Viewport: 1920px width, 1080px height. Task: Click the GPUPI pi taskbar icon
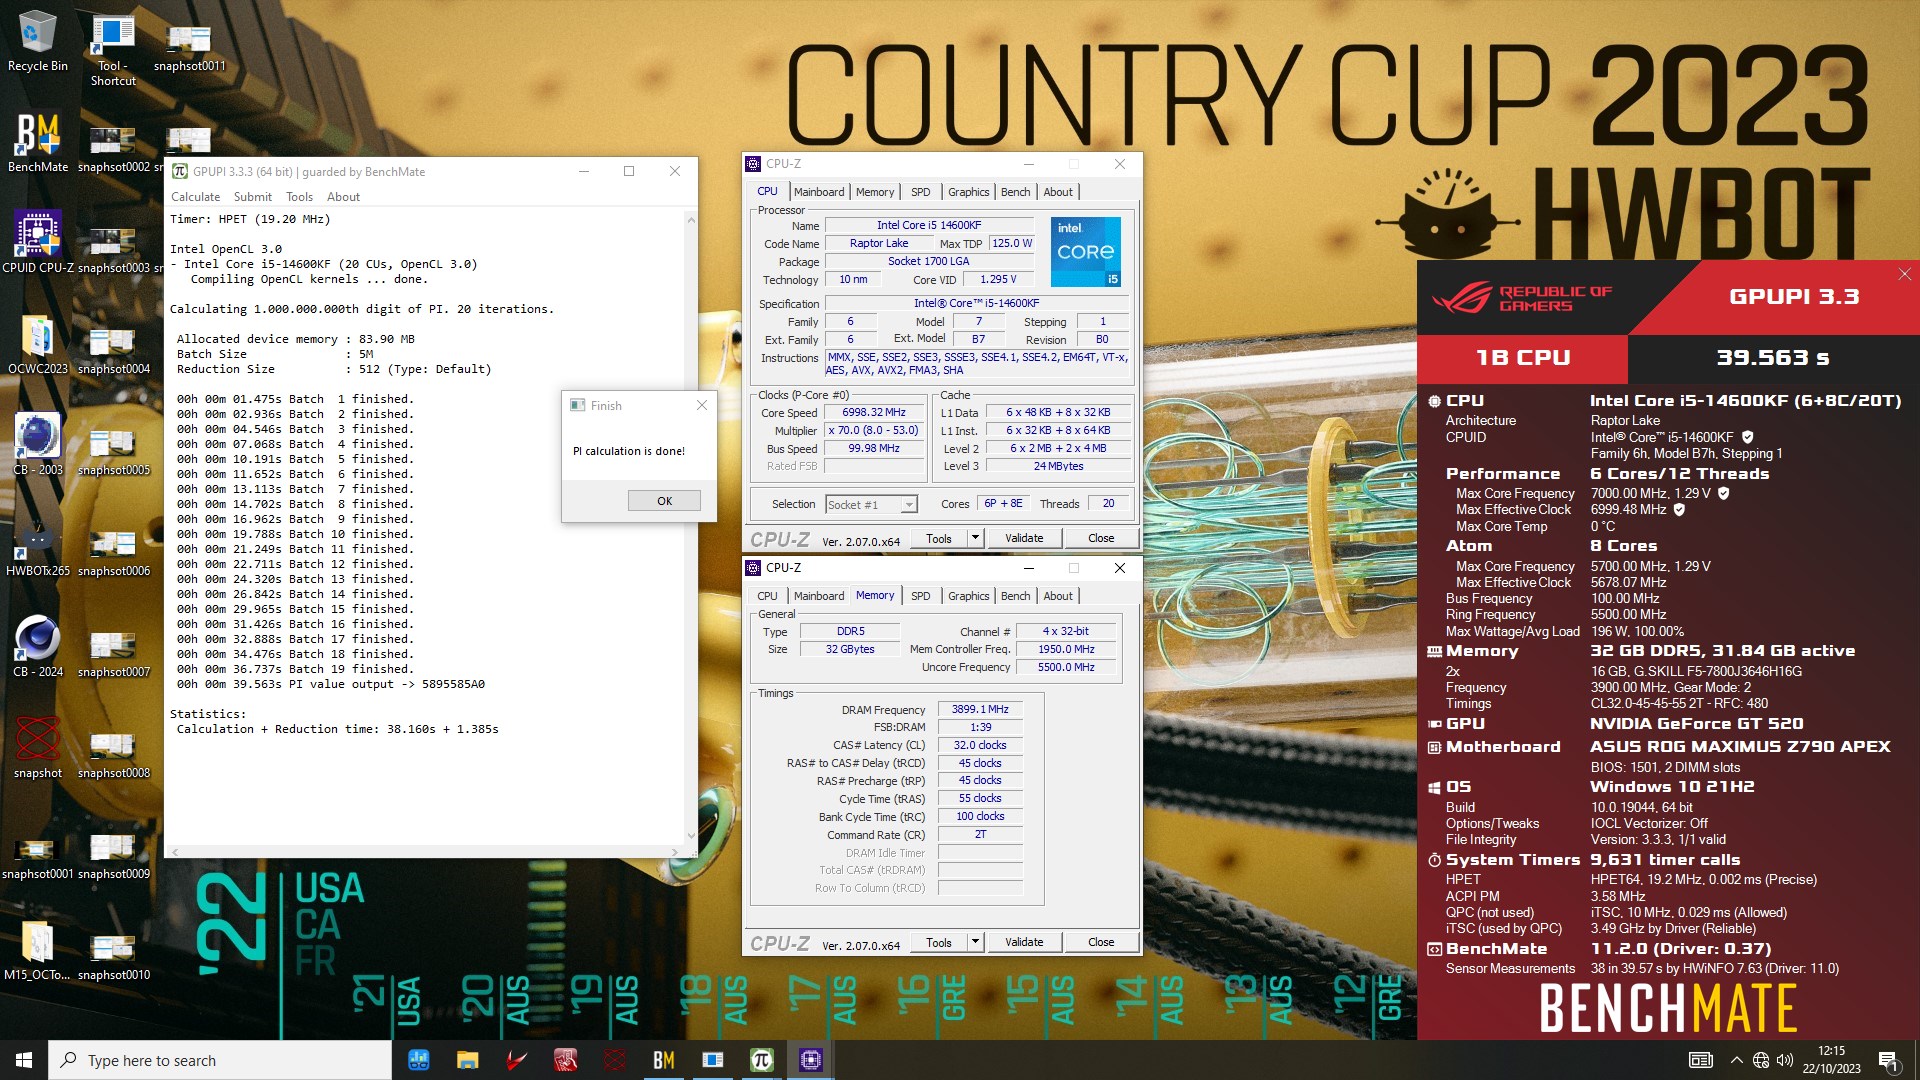[x=761, y=1060]
